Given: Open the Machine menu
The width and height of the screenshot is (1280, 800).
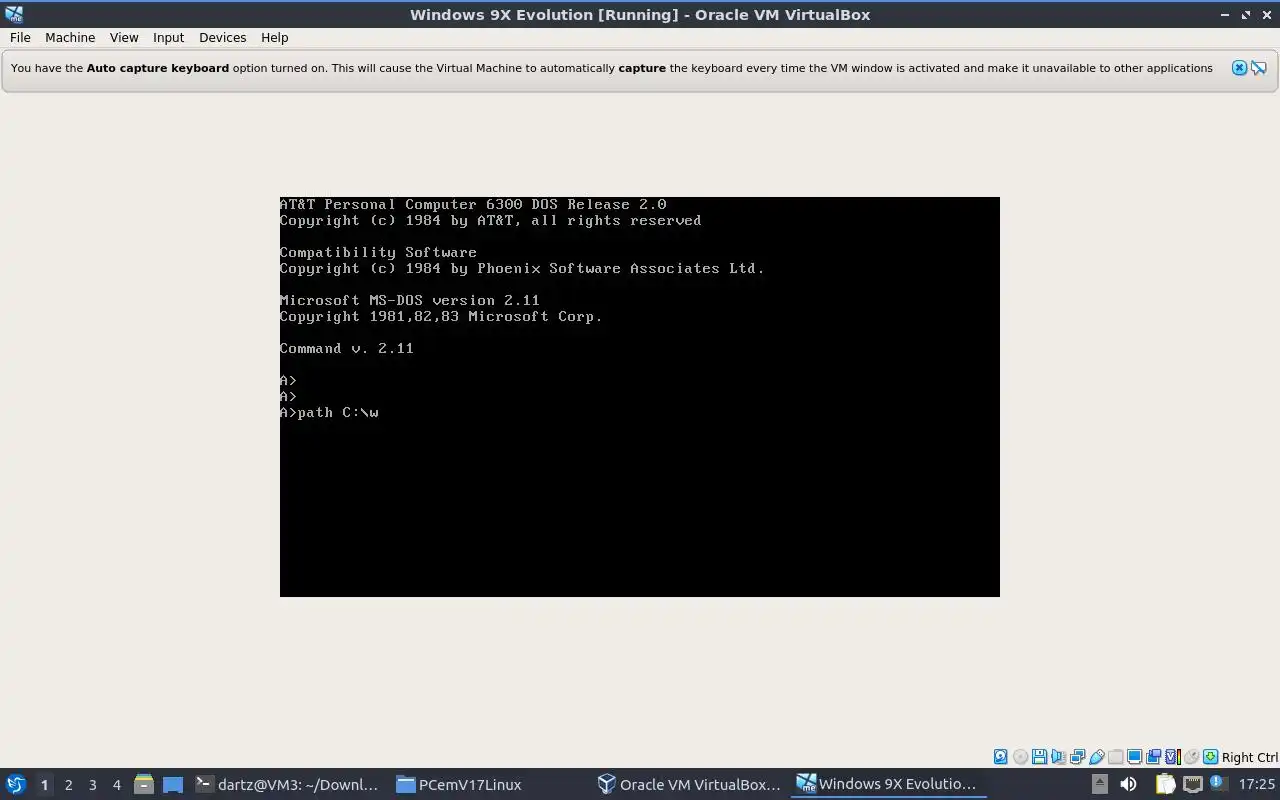Looking at the screenshot, I should click(70, 37).
